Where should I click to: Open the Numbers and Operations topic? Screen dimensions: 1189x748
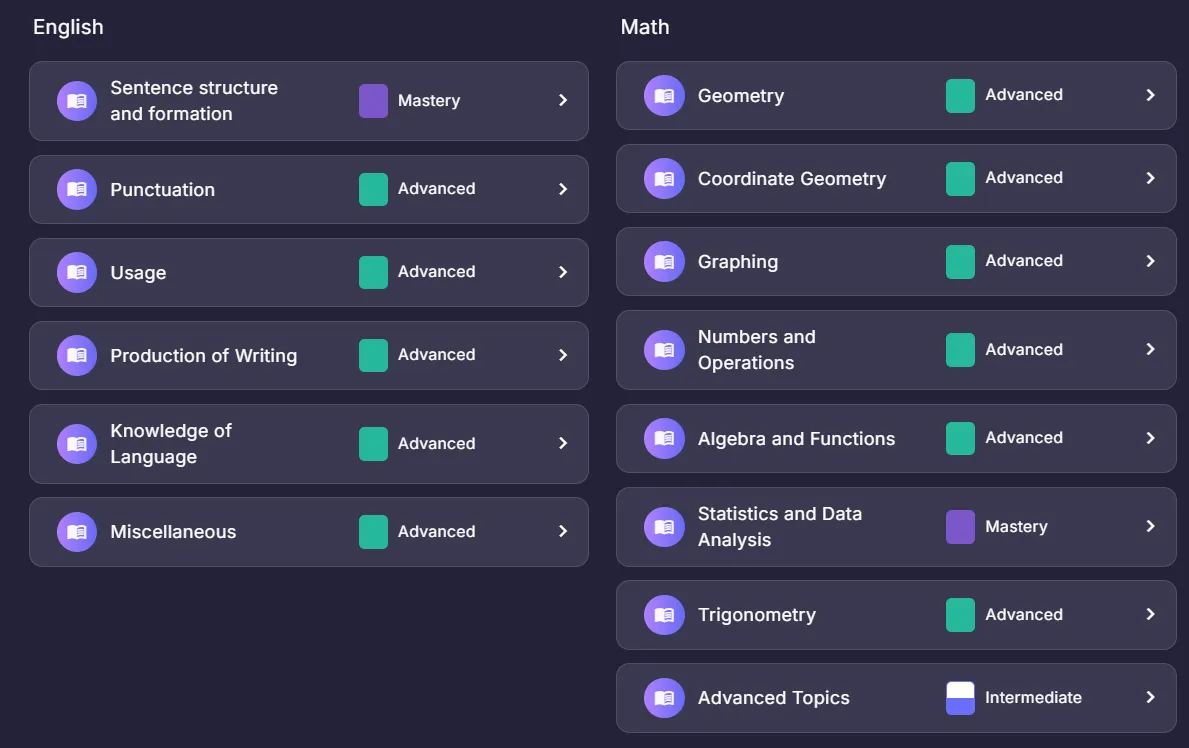tap(756, 350)
